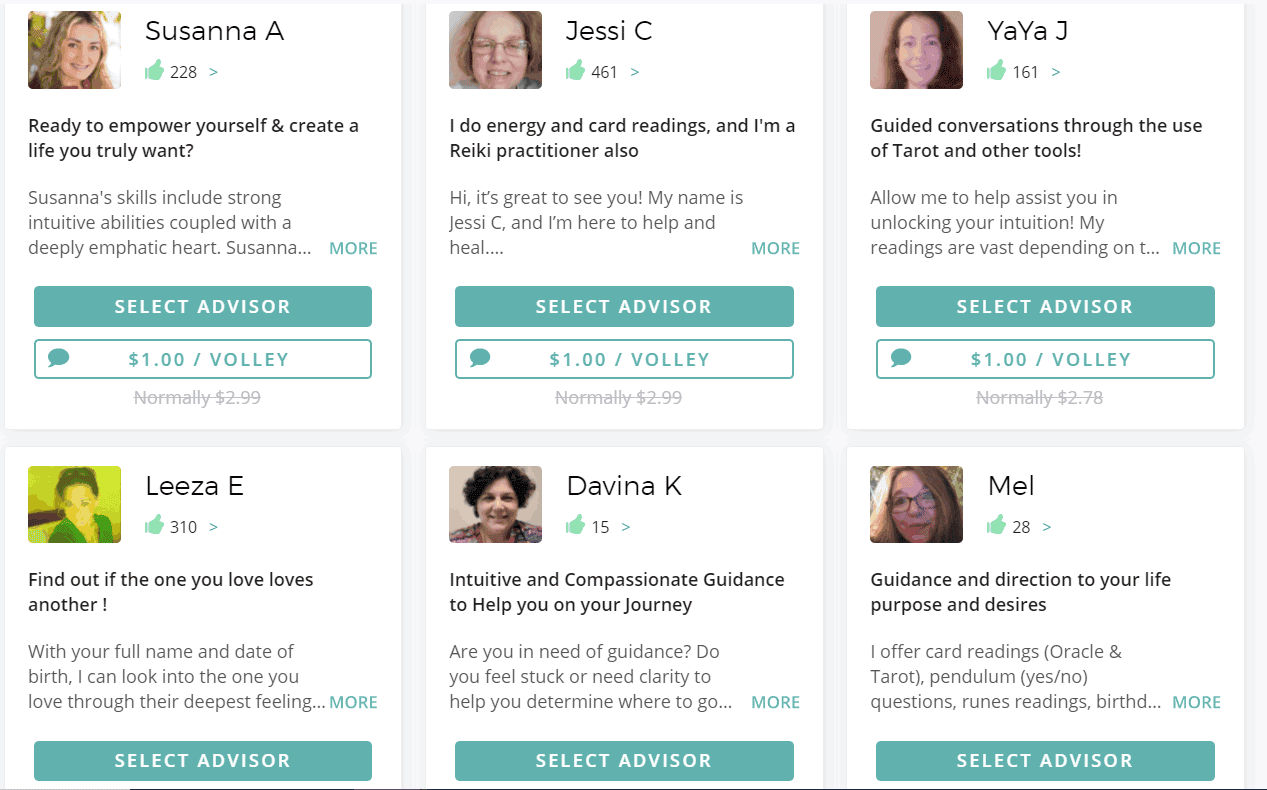View Leeza E's profile picture
The image size is (1267, 790).
[x=75, y=505]
